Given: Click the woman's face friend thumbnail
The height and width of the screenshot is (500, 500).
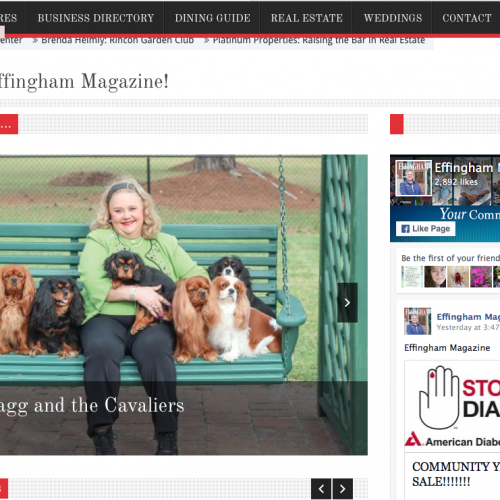Looking at the screenshot, I should point(435,276).
